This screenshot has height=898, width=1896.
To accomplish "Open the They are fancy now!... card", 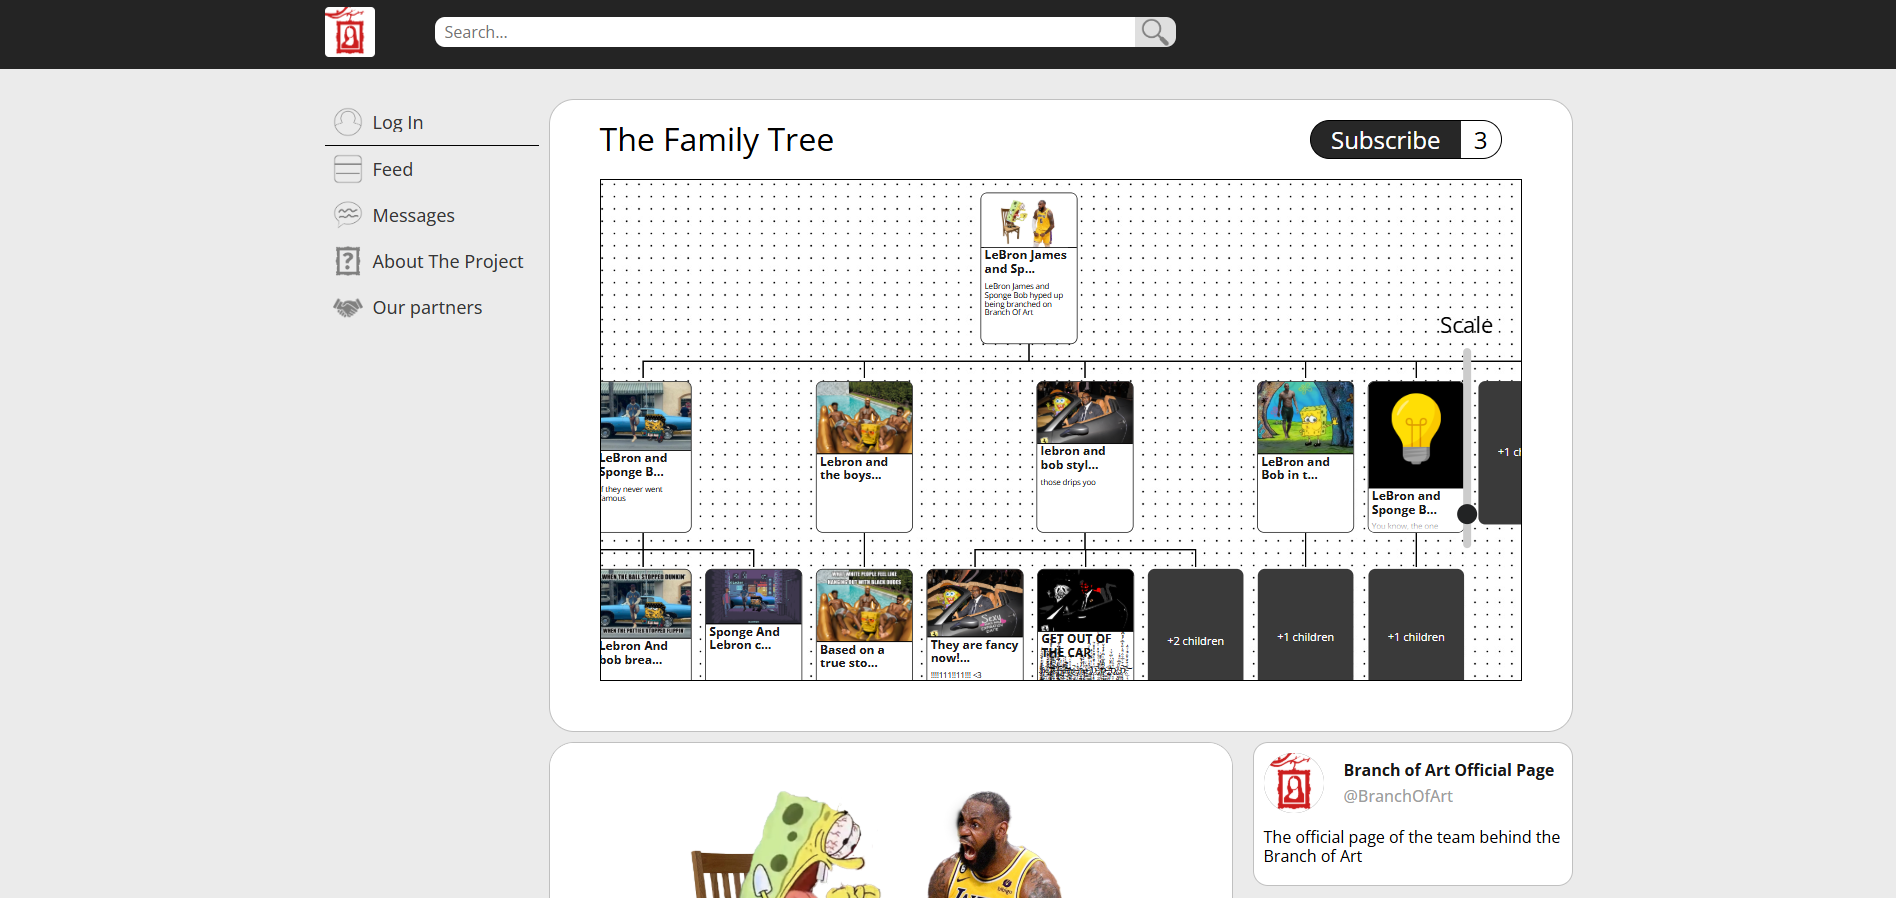I will [975, 625].
